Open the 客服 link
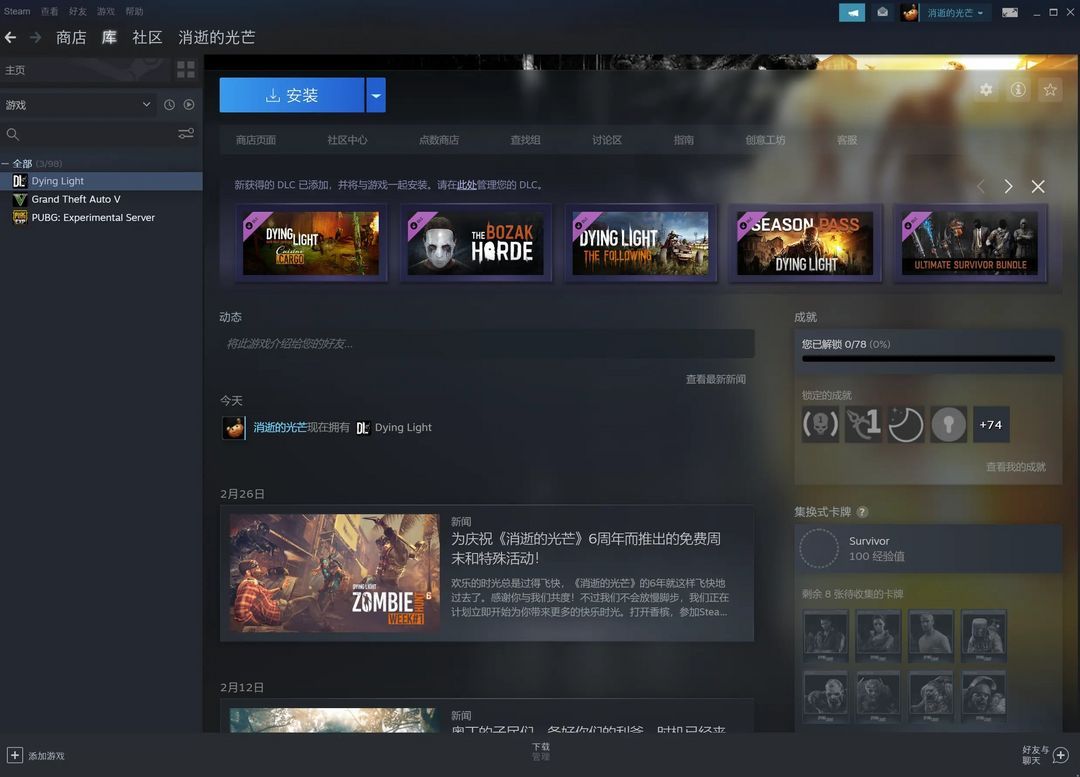1080x777 pixels. tap(847, 140)
